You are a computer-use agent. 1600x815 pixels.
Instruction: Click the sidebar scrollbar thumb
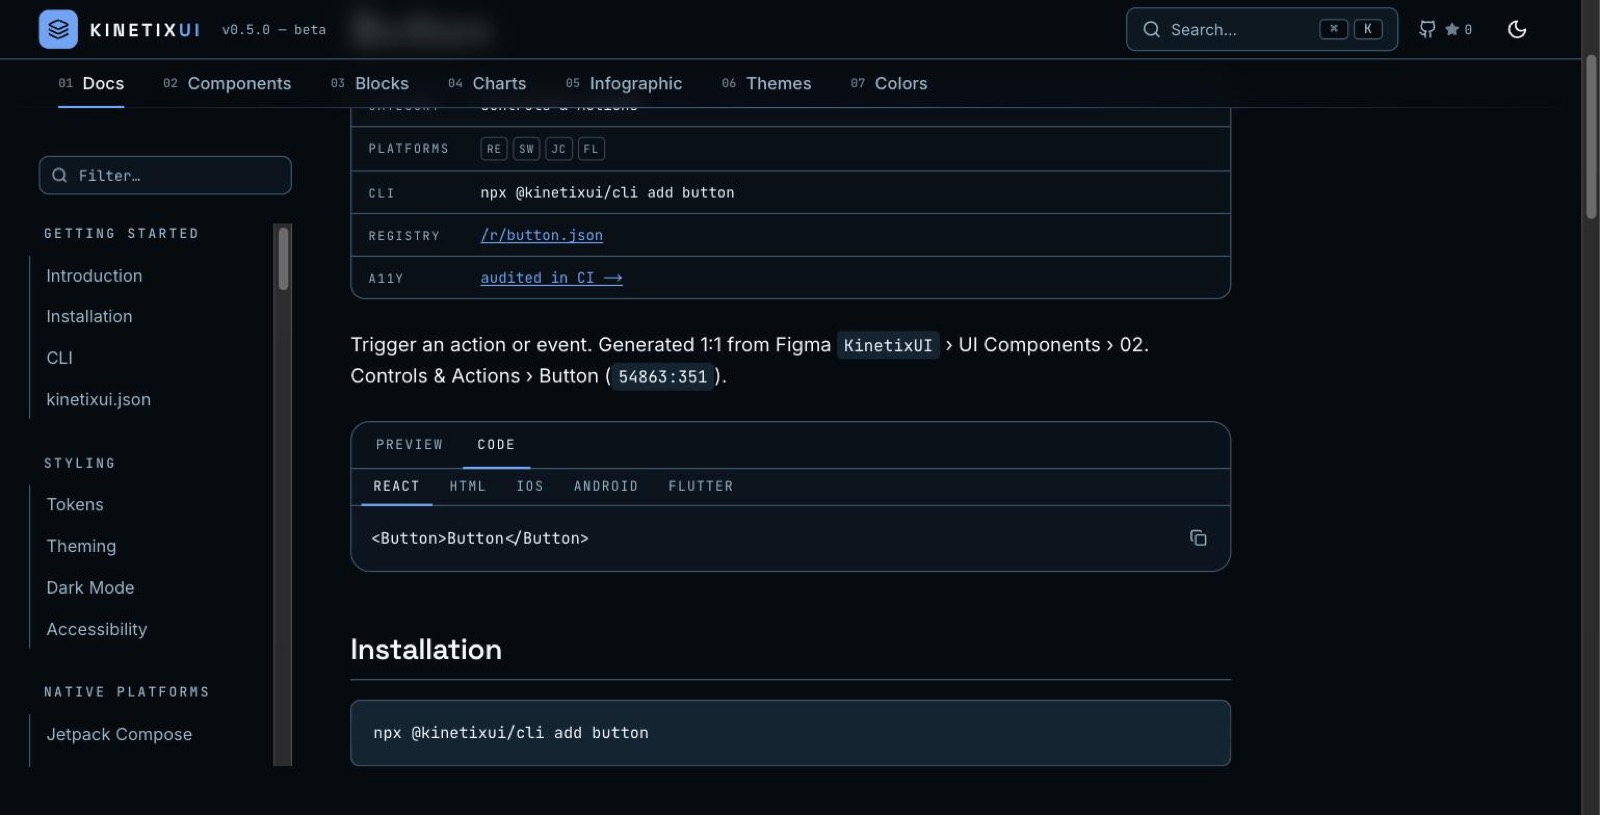coord(283,258)
